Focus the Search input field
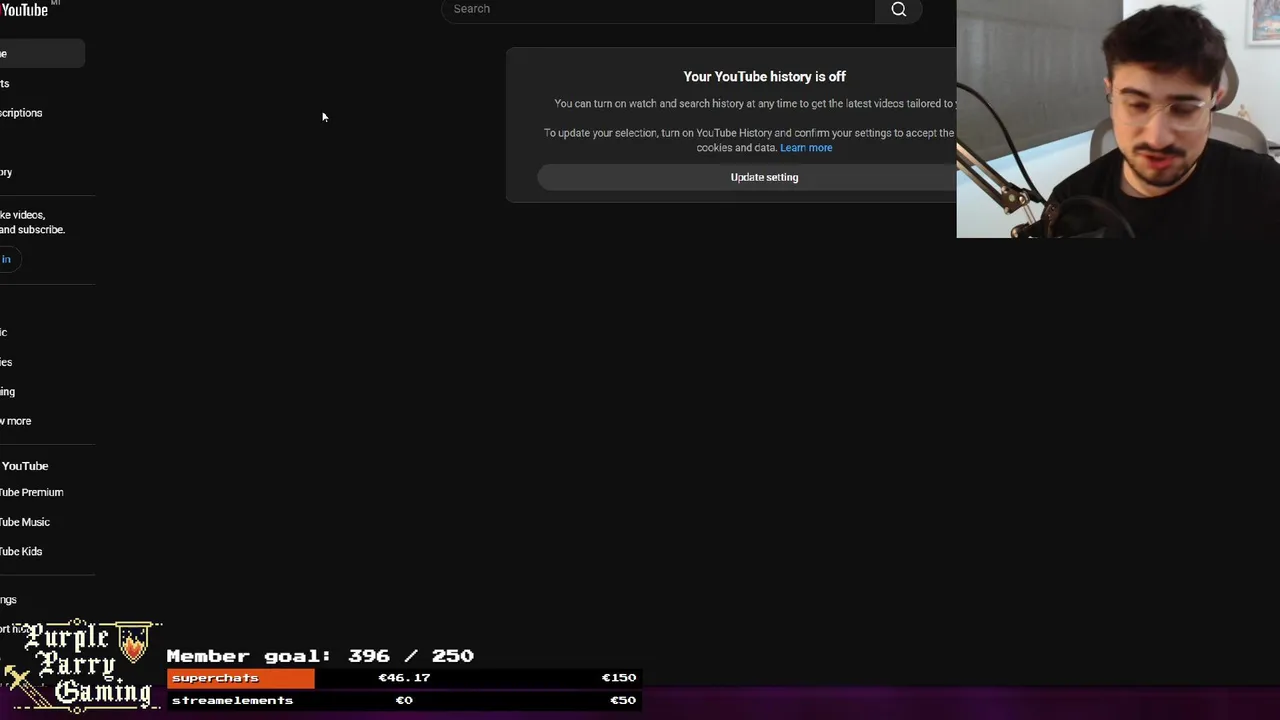 click(x=658, y=9)
